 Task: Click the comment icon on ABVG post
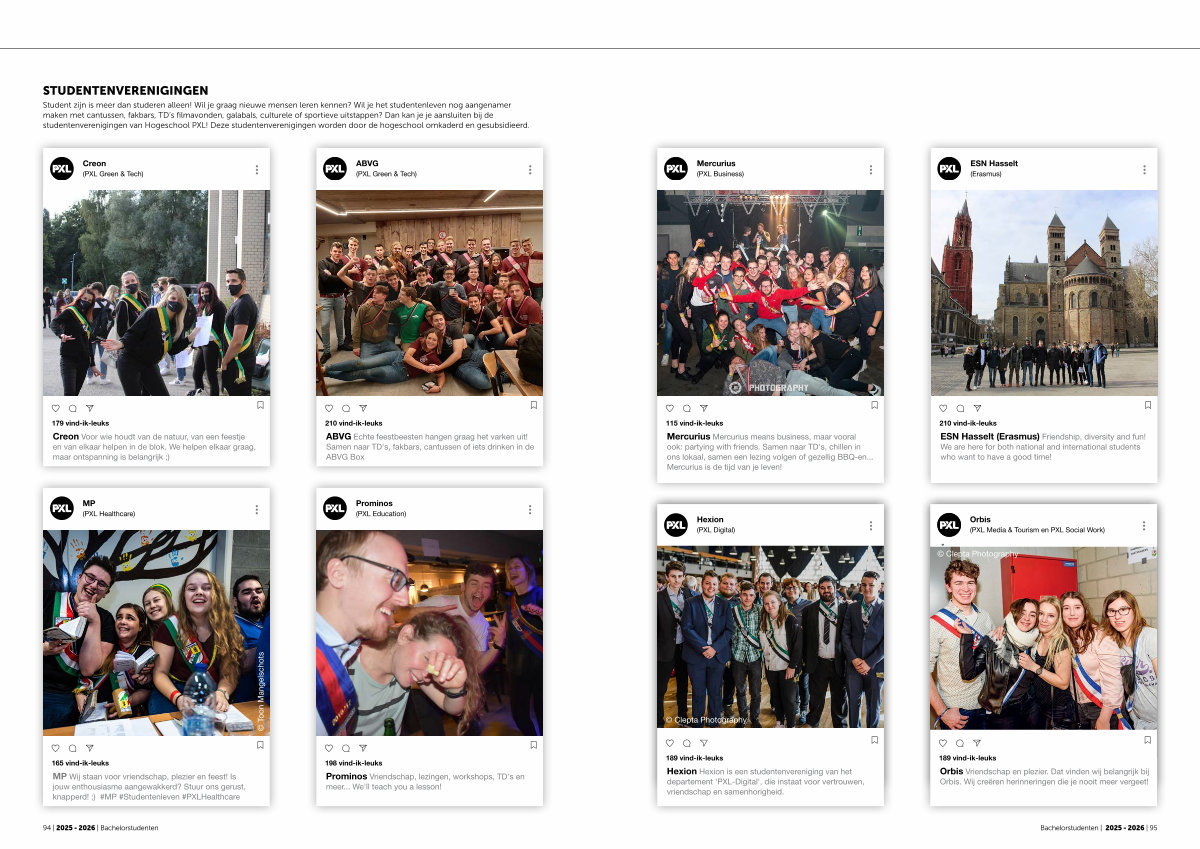point(346,408)
